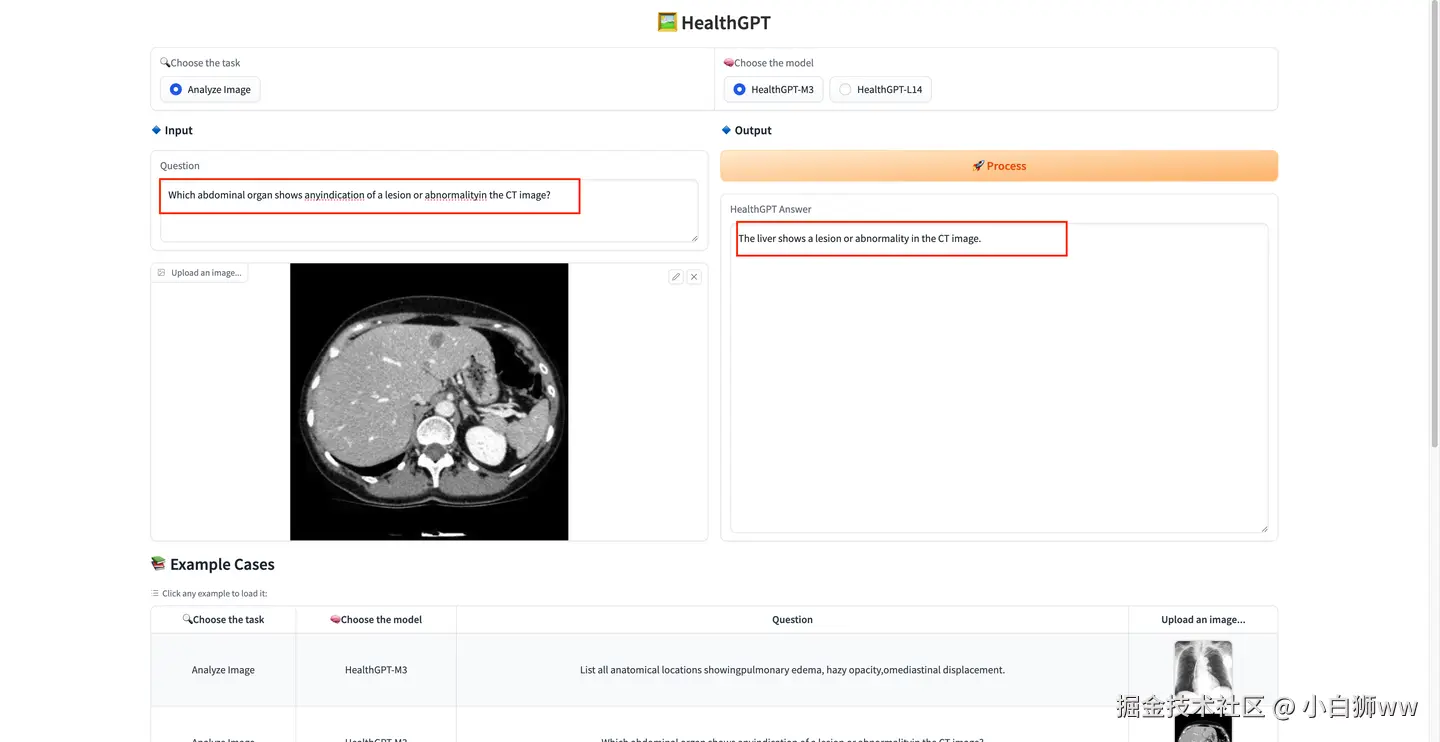The width and height of the screenshot is (1440, 742).
Task: Click the Example Cases heading
Action: click(212, 564)
